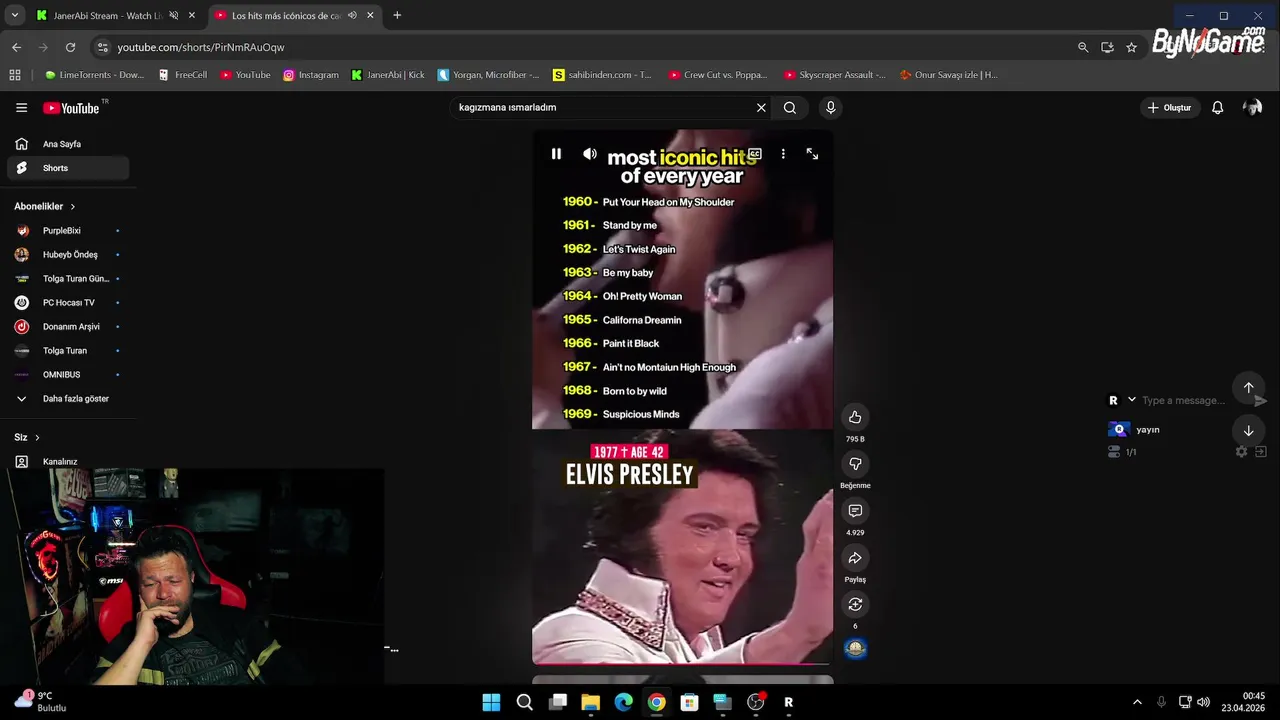
Task: Open the YouTube hamburger guide menu
Action: pos(21,108)
